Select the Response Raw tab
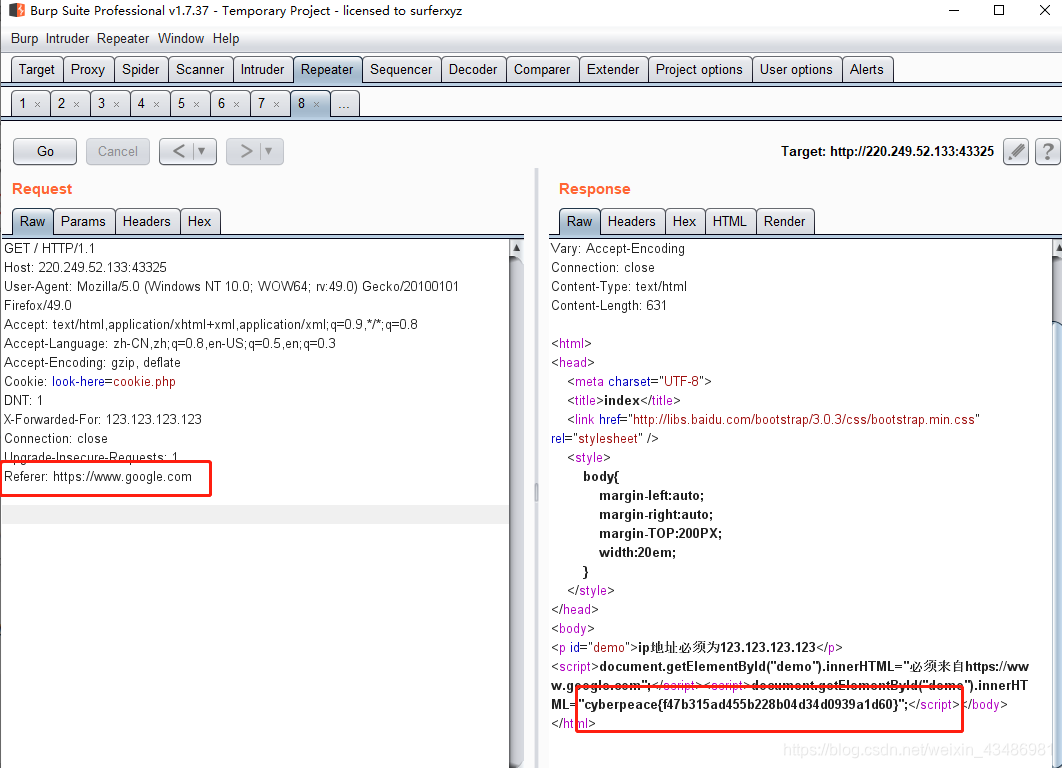This screenshot has height=768, width=1062. pos(579,221)
